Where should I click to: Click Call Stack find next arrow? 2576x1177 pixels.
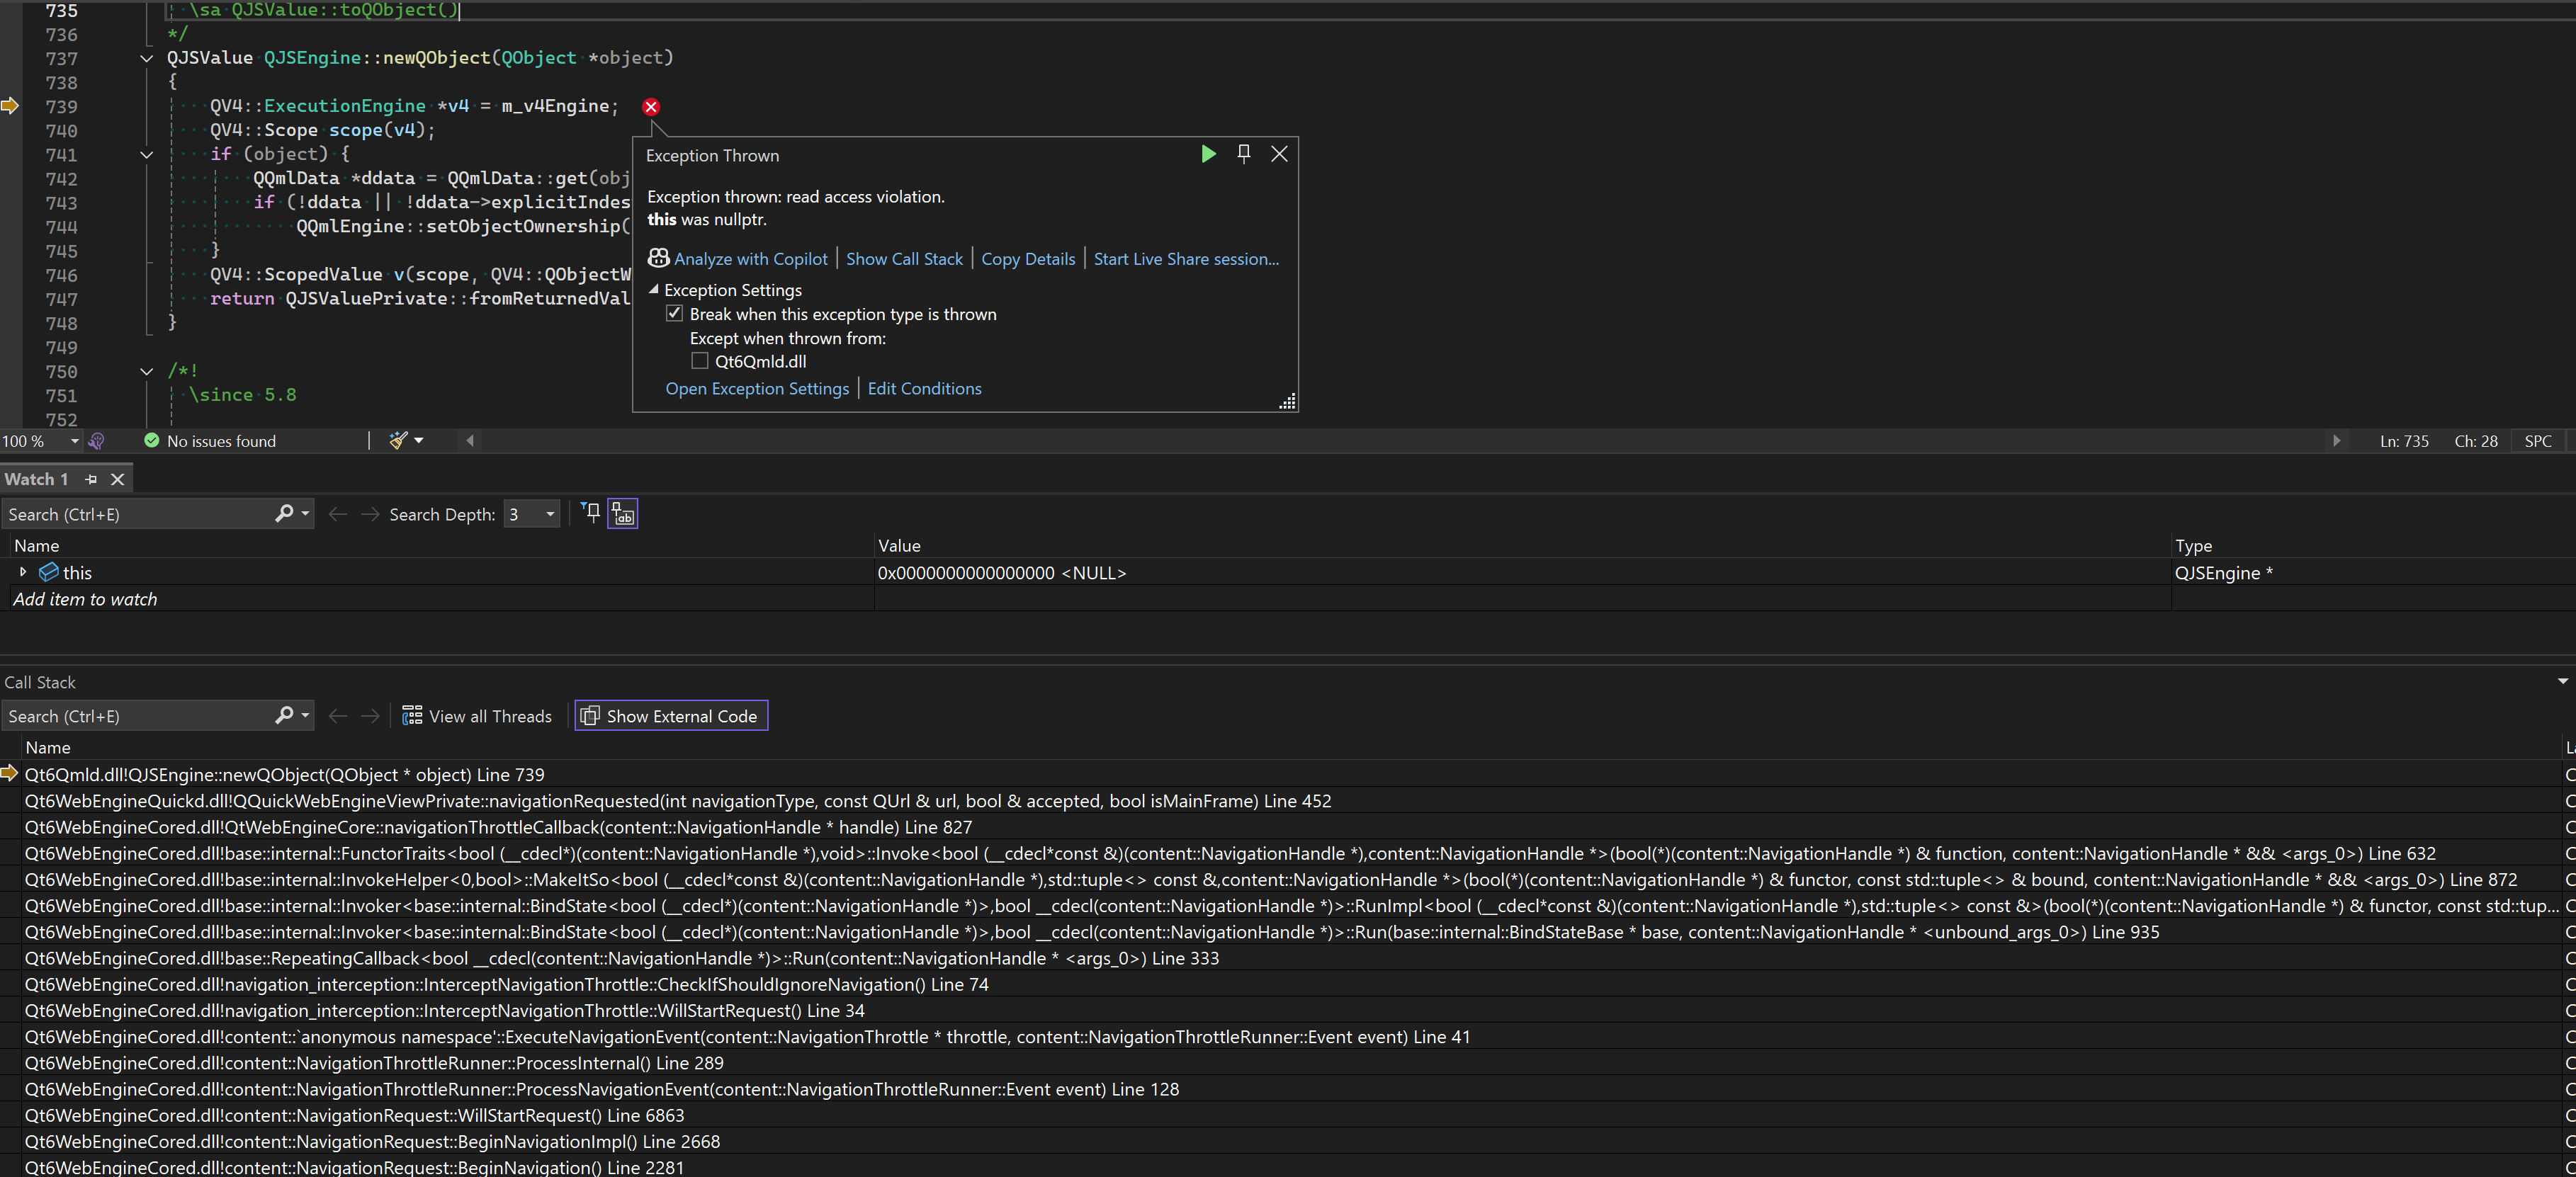tap(370, 716)
